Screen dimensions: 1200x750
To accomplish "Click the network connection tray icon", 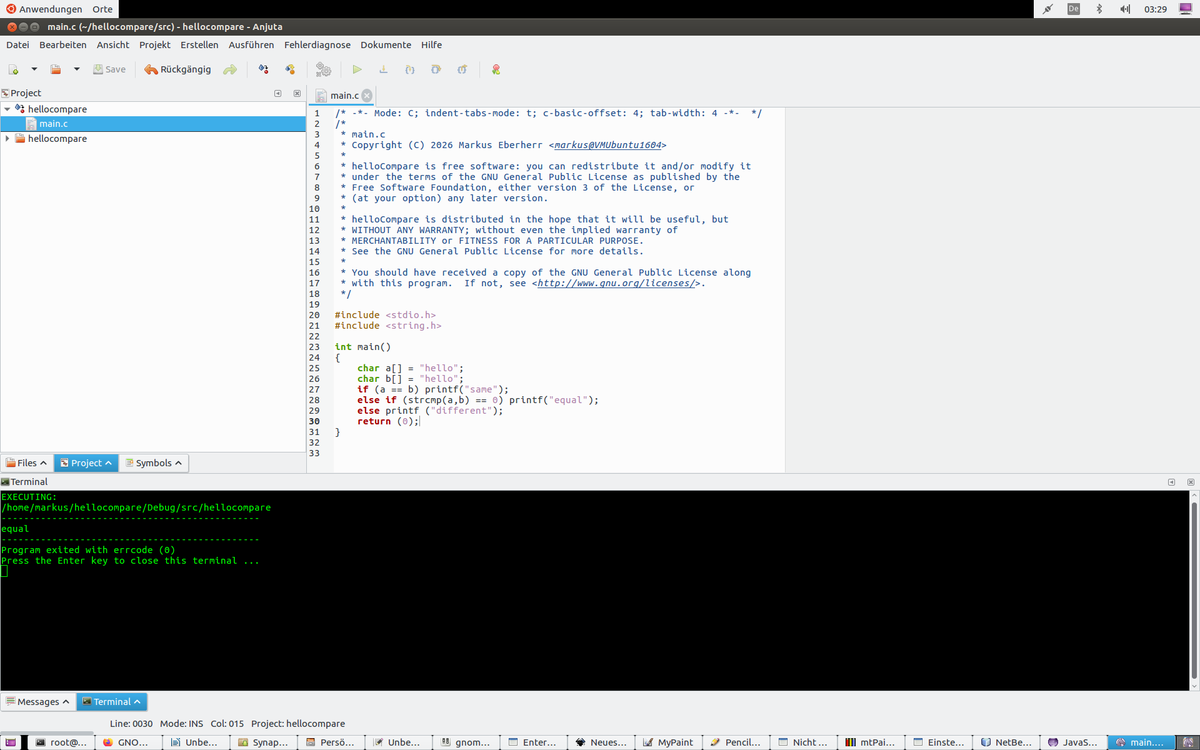I will [x=1046, y=9].
